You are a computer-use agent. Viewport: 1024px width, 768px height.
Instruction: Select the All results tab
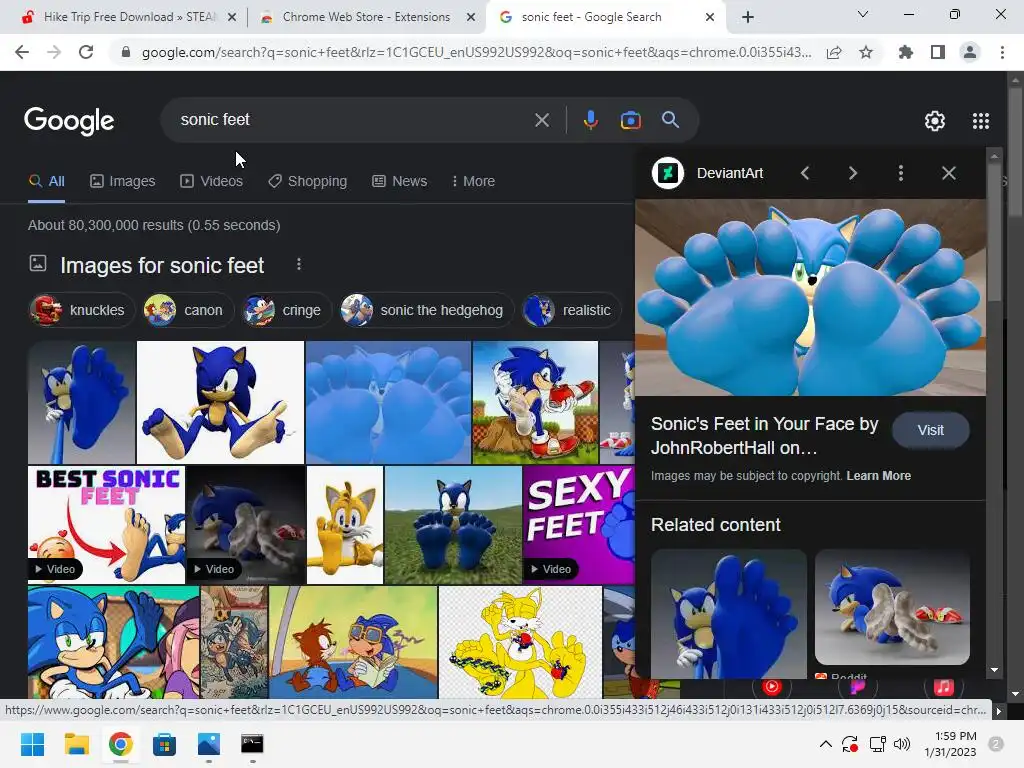click(x=46, y=181)
